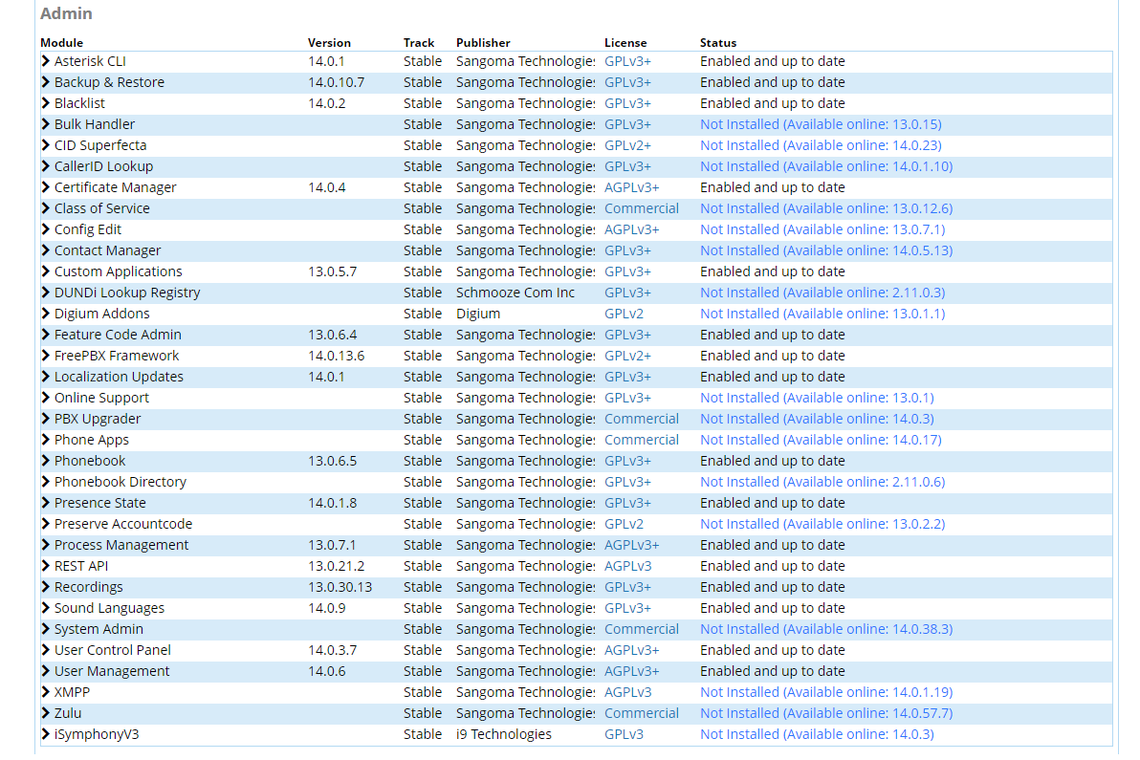Screen dimensions: 1140x760
Task: Click chevron next to FreePBX Framework
Action: 46,355
